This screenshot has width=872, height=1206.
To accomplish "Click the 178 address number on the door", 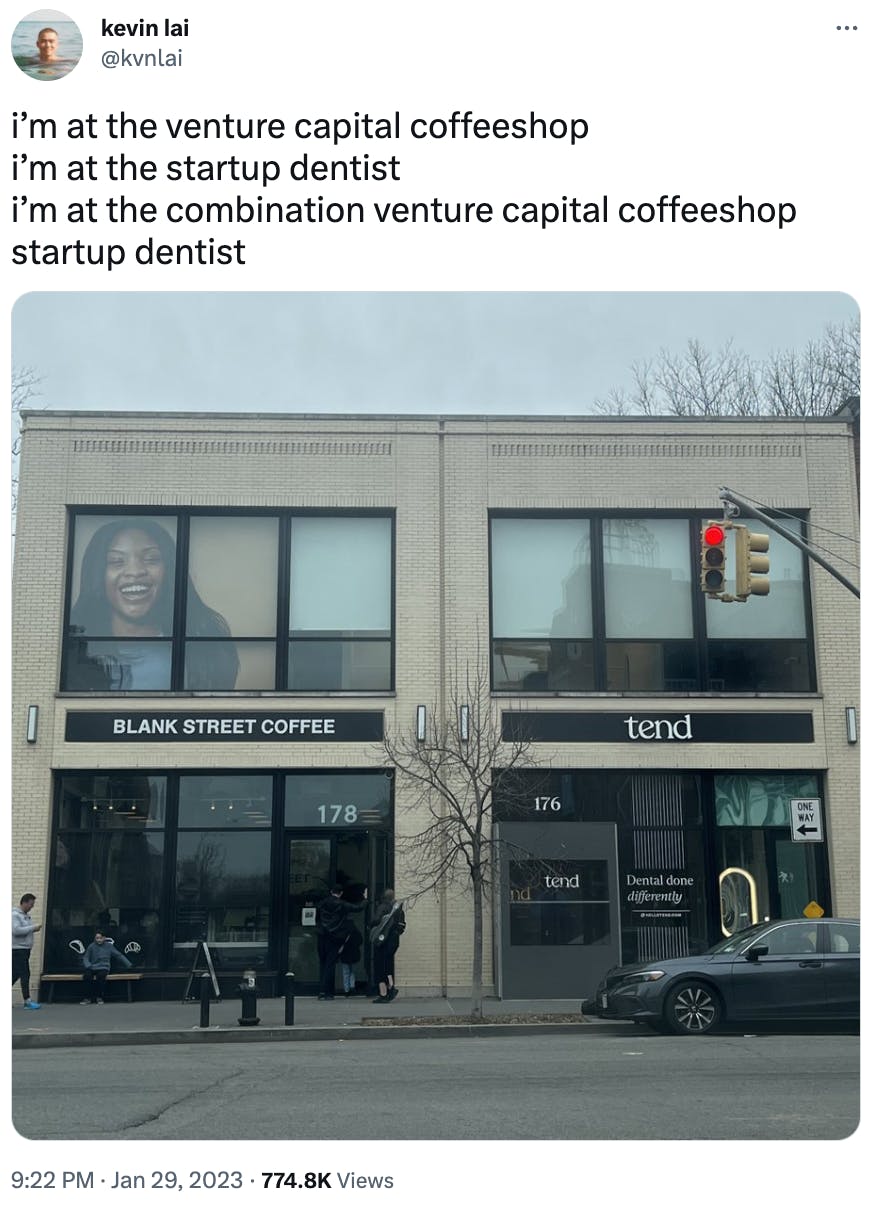I will pos(337,814).
